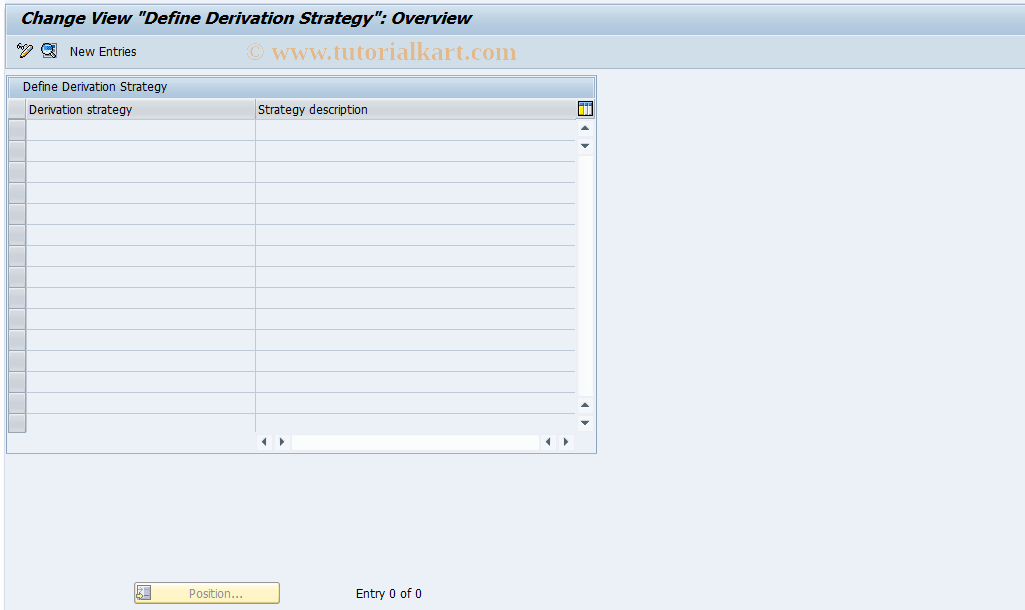Open the table column configuration icon

pos(584,108)
